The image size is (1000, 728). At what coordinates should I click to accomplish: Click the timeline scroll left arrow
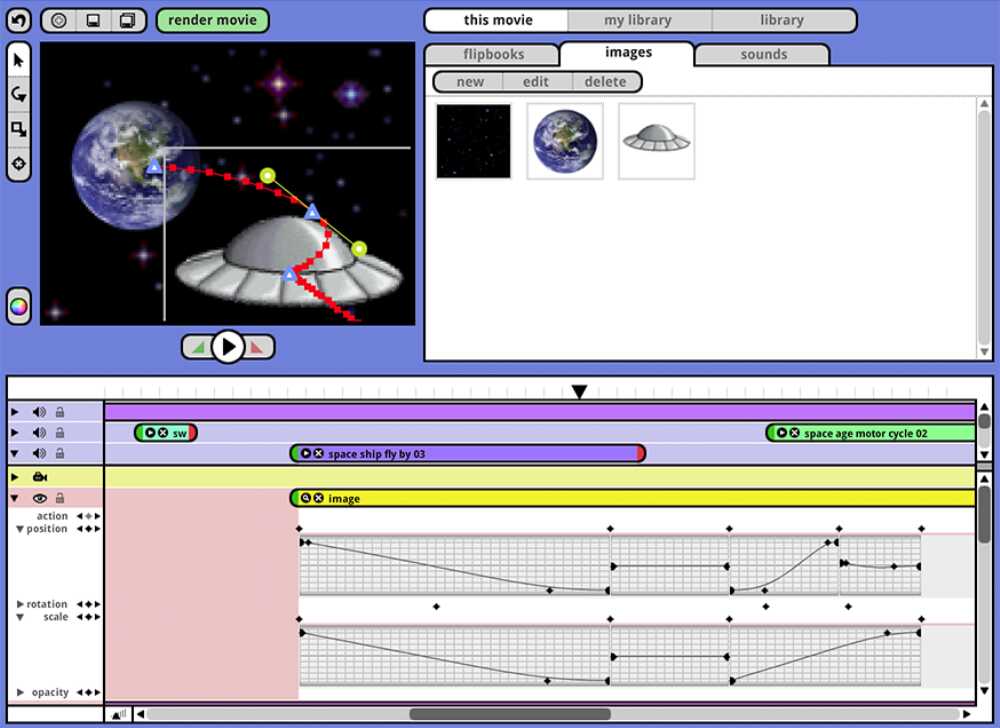[x=140, y=714]
